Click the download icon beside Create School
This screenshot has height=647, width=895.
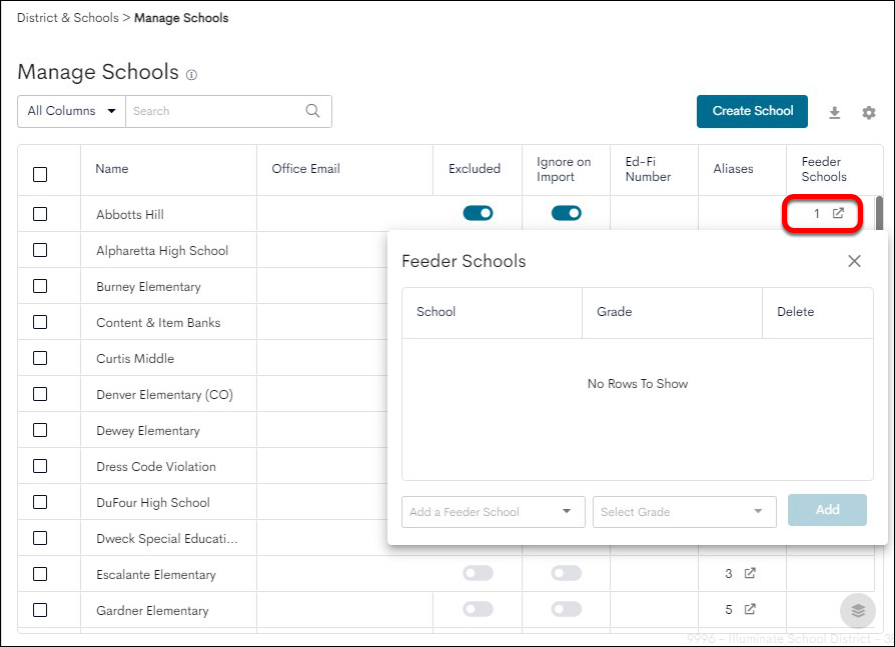[834, 113]
